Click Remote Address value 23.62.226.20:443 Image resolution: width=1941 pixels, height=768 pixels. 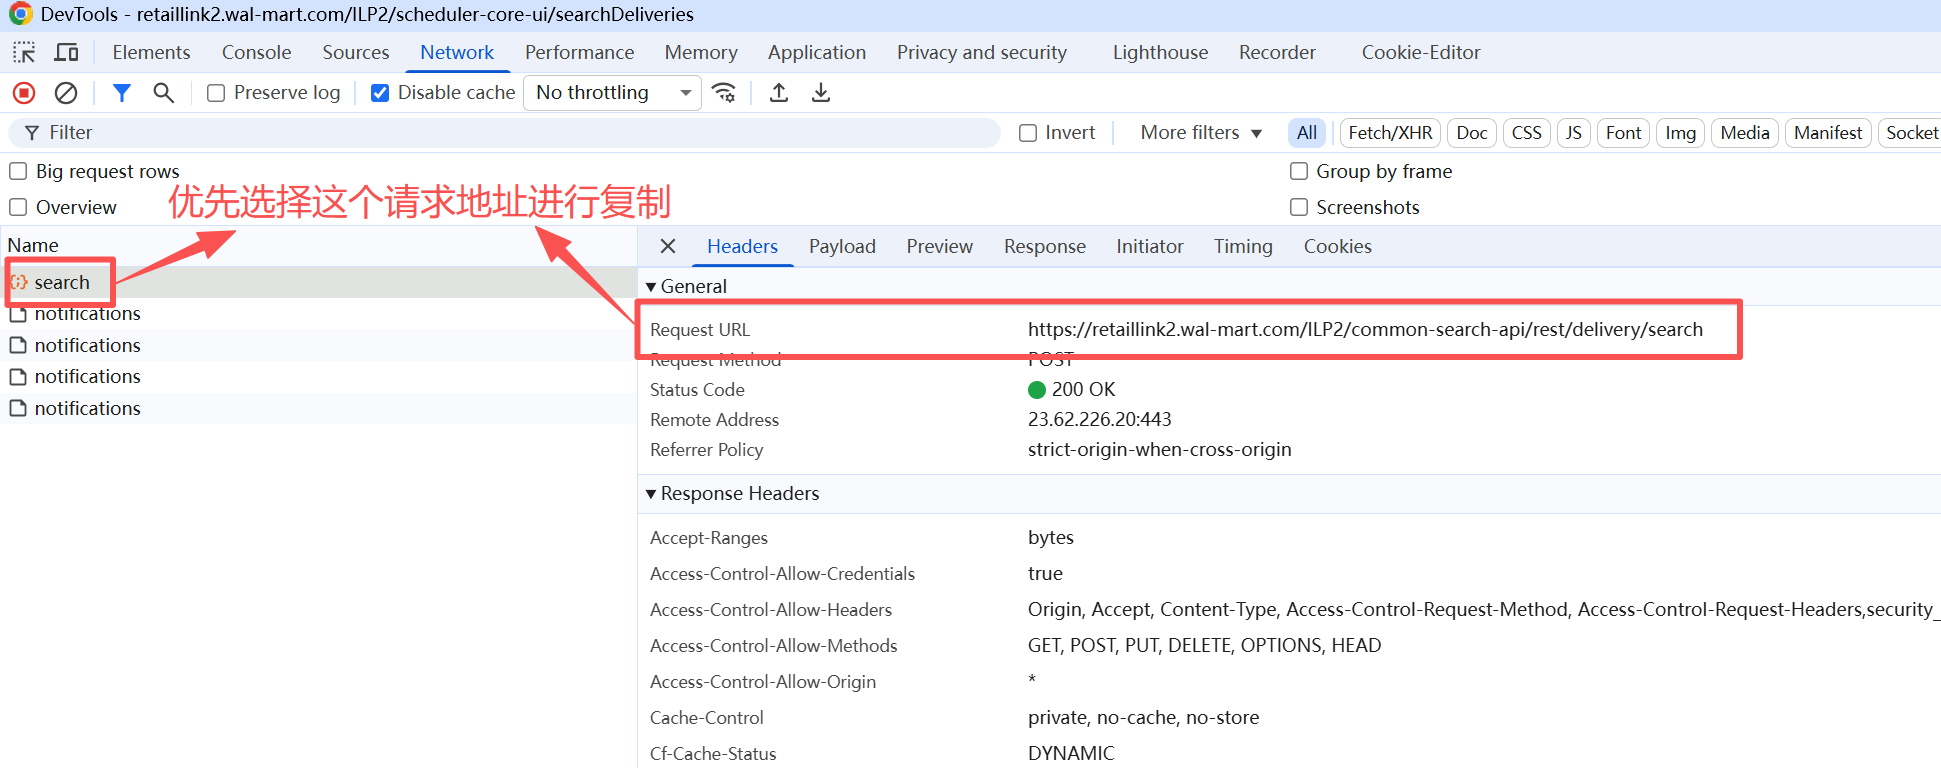point(1100,419)
